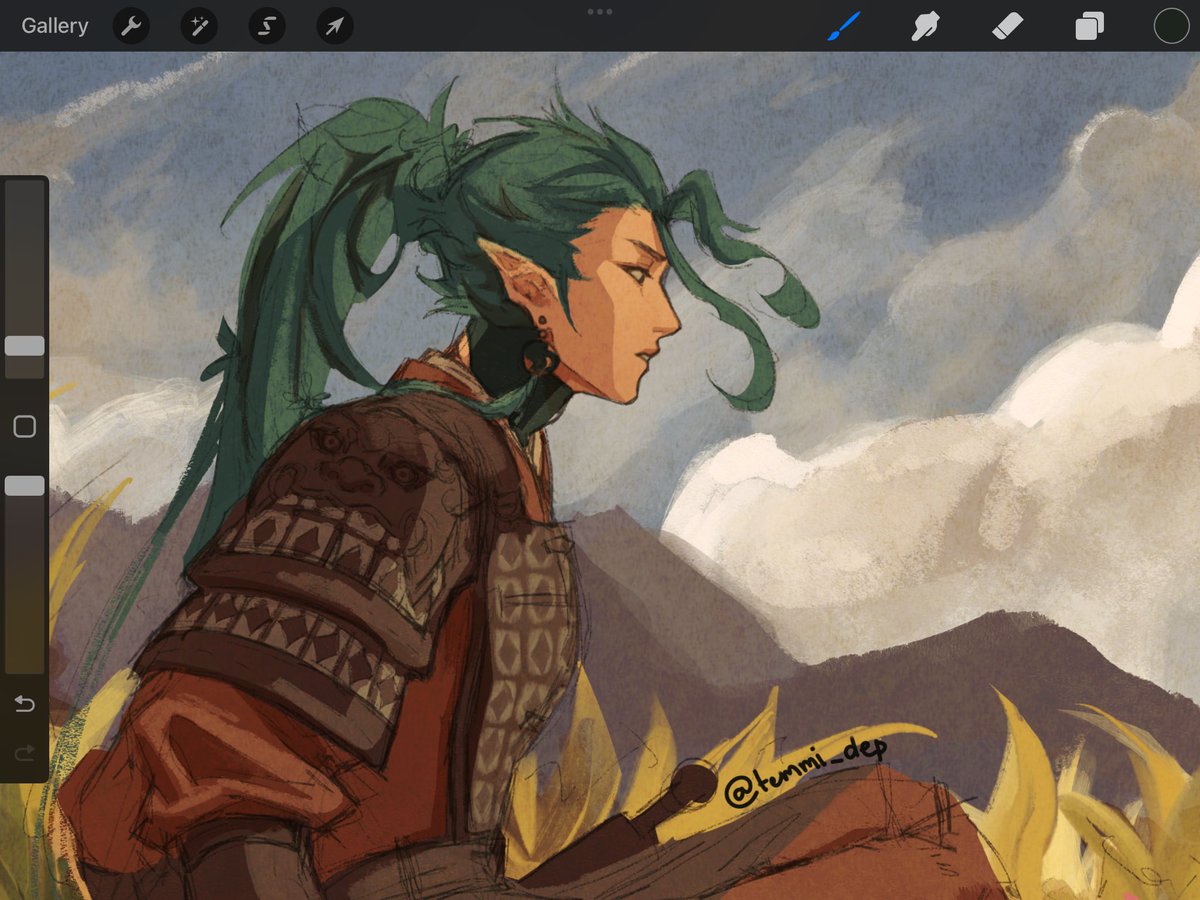The width and height of the screenshot is (1200, 900).
Task: Select the Adjustments magic wand icon
Action: (x=198, y=26)
